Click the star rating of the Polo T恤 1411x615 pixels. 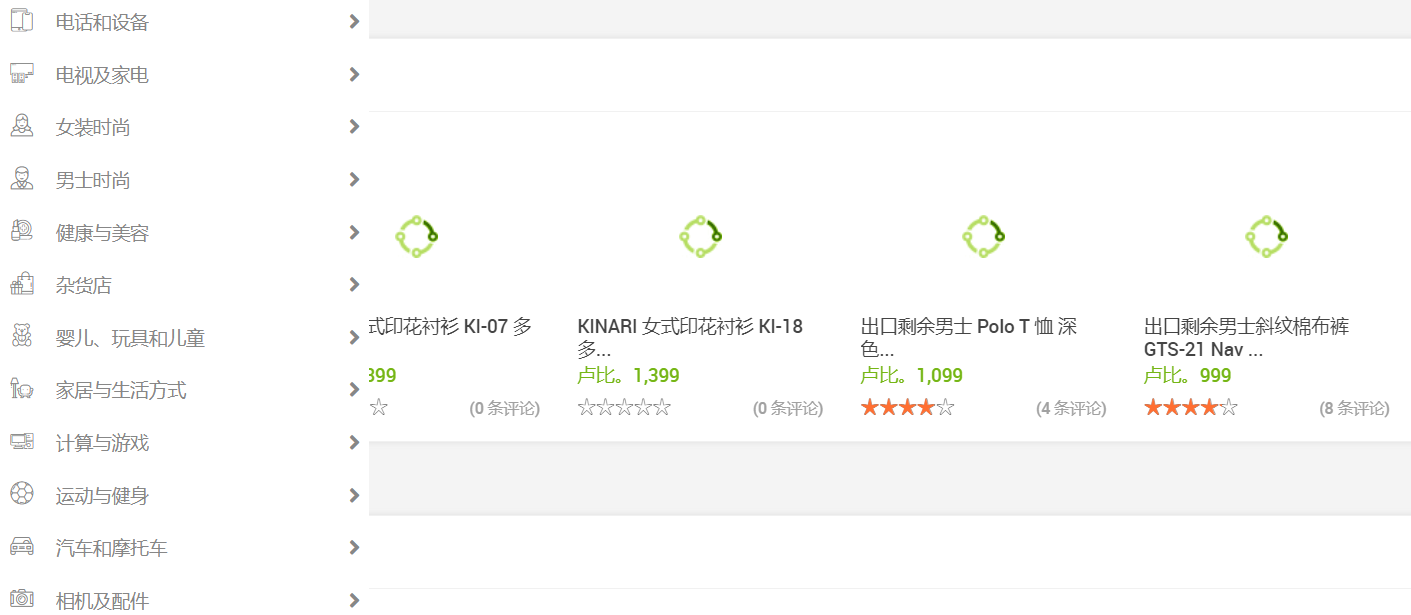coord(907,408)
